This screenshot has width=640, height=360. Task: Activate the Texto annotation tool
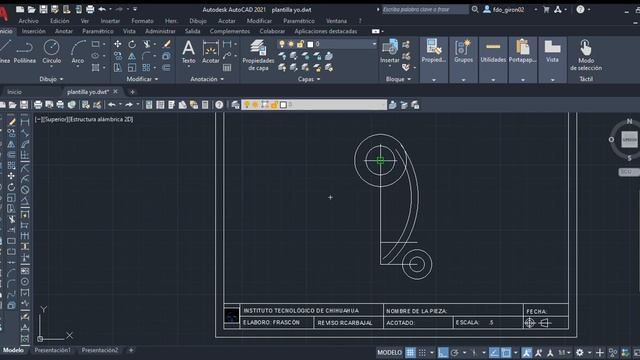188,52
